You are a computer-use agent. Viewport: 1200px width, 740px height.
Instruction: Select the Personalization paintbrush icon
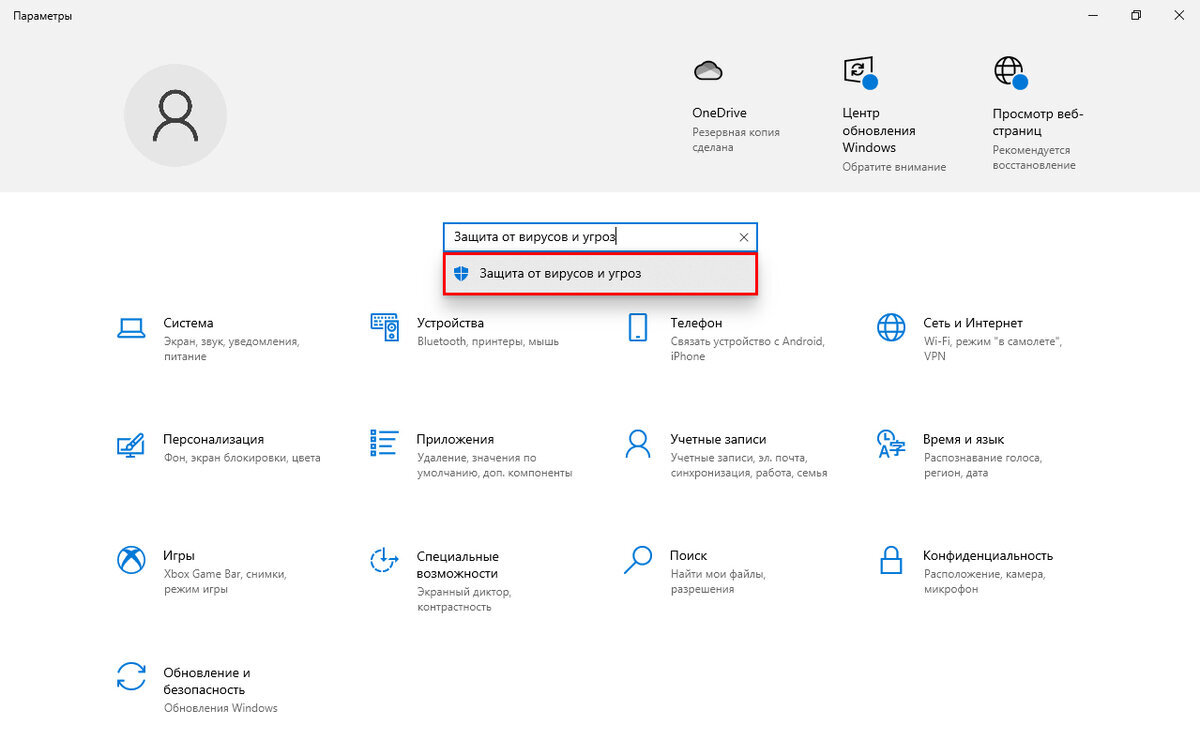click(x=131, y=444)
